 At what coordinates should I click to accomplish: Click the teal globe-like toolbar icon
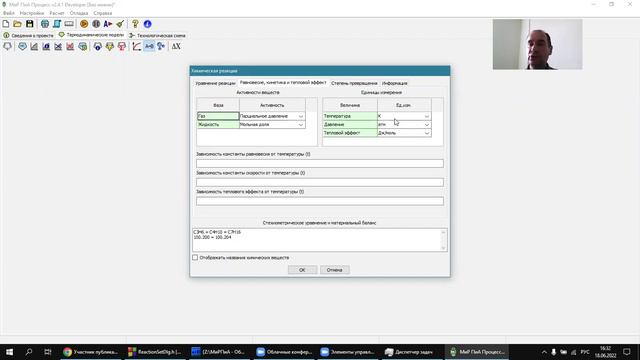(x=44, y=24)
